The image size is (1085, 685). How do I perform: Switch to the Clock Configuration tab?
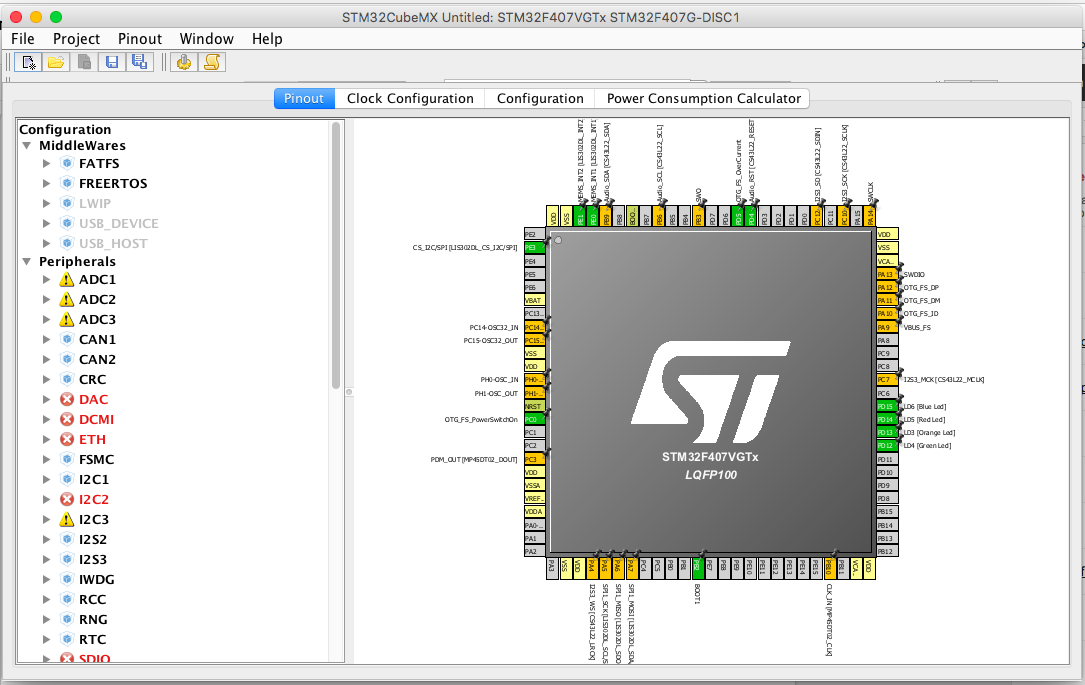[410, 98]
